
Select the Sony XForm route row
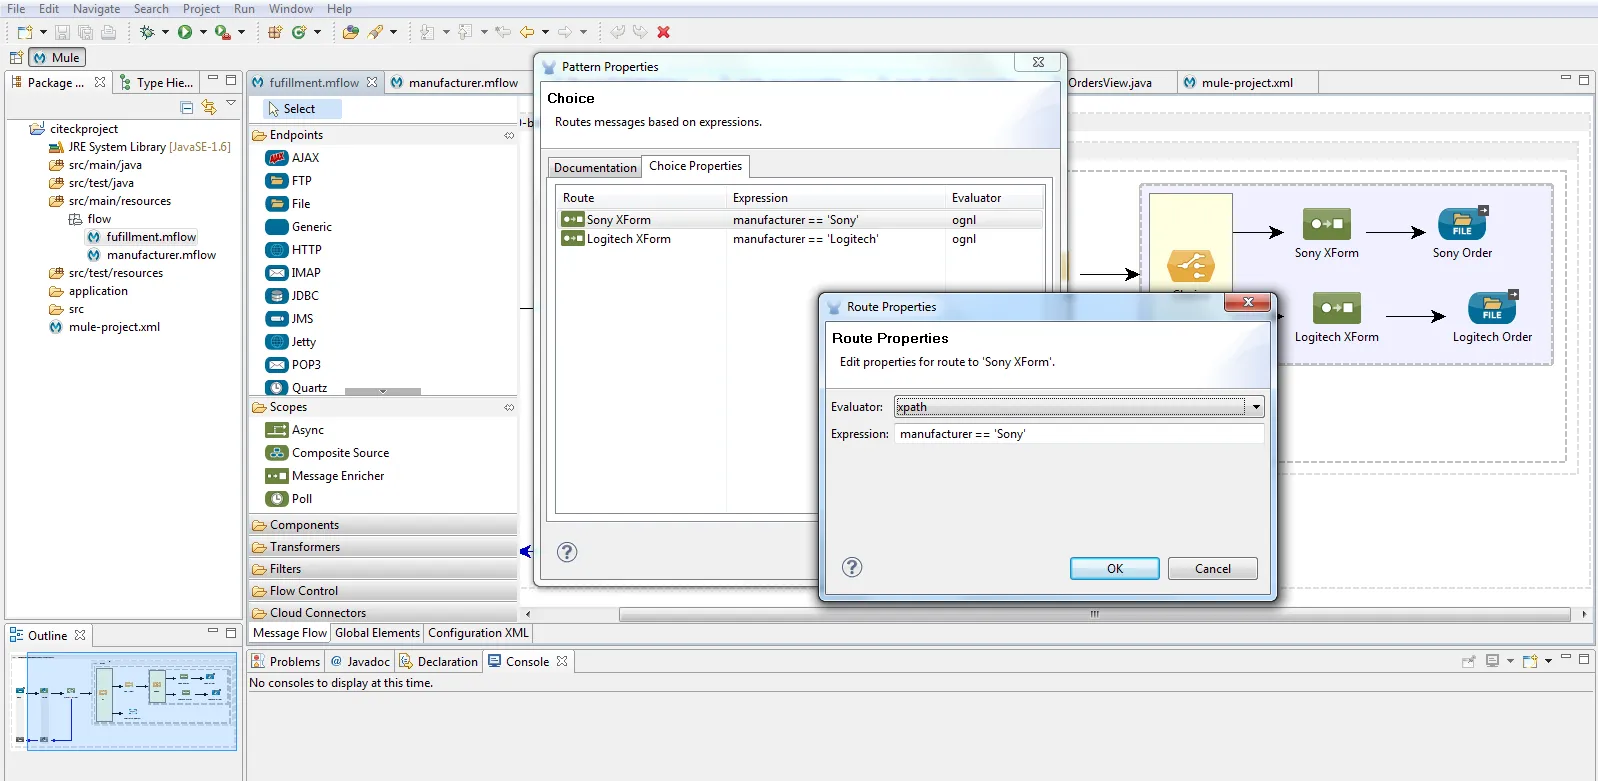point(800,220)
